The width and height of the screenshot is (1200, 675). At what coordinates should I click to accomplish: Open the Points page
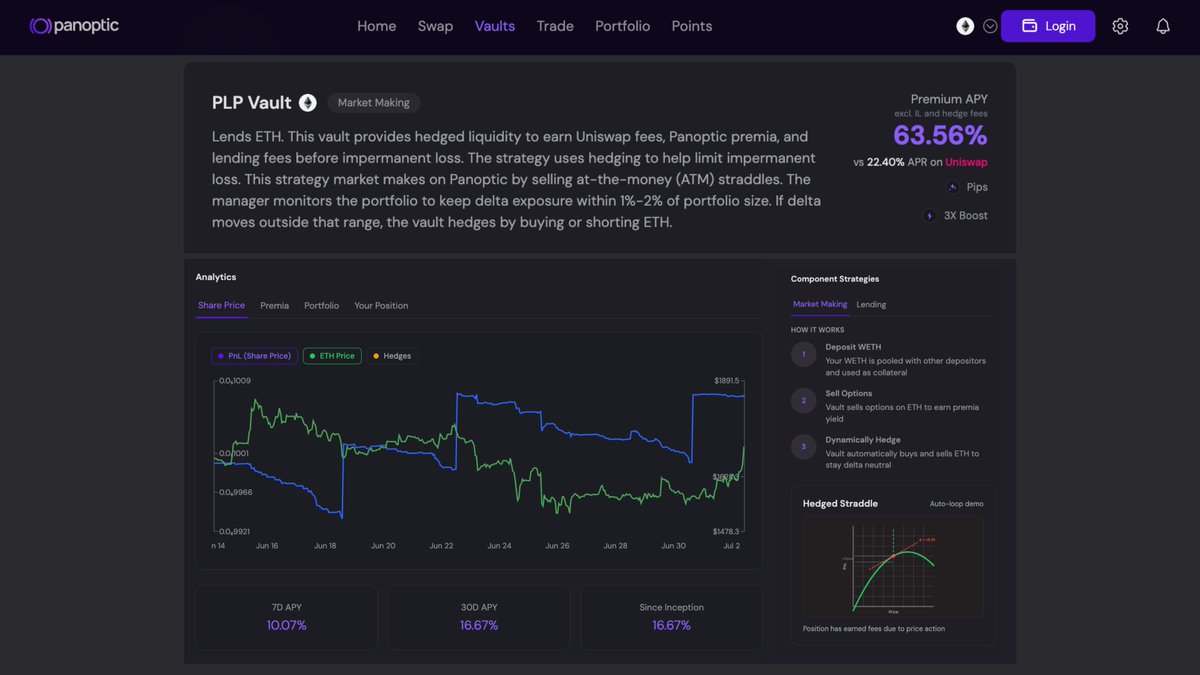pyautogui.click(x=692, y=26)
